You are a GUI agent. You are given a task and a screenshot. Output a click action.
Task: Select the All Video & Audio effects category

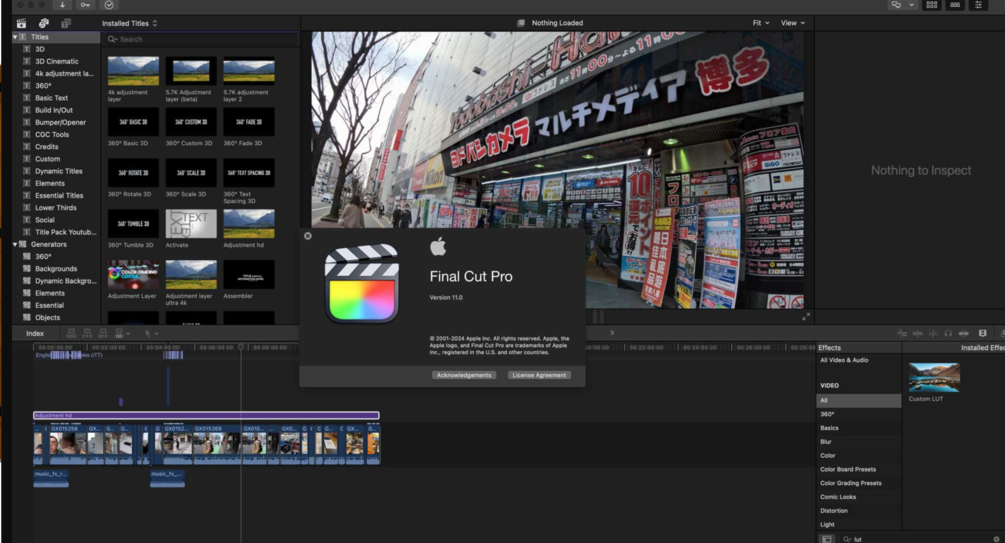844,360
